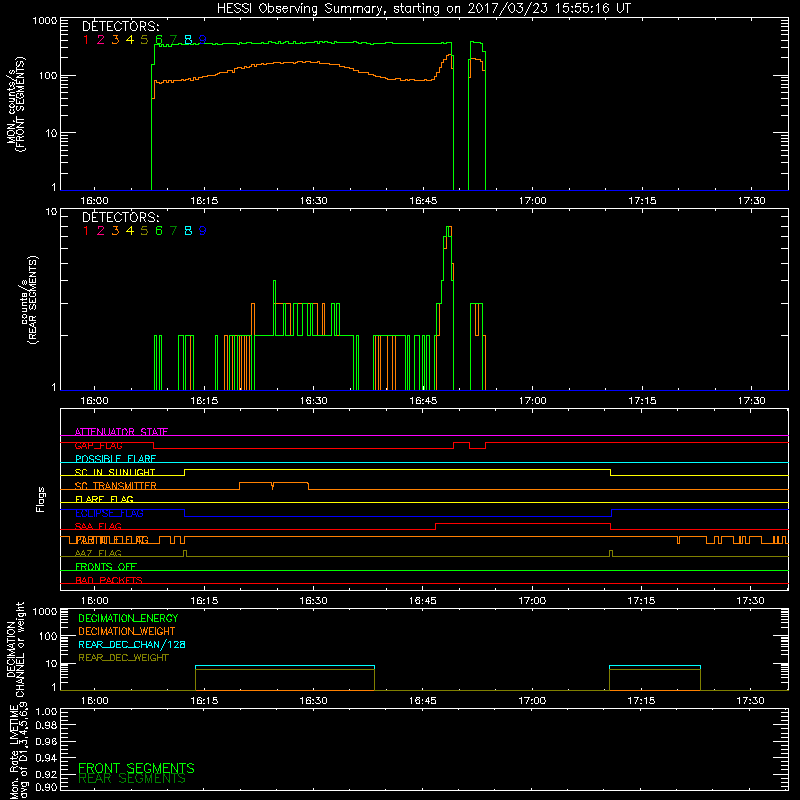Click the vertical 'Flags' axis title
This screenshot has width=800, height=800.
pos(41,499)
